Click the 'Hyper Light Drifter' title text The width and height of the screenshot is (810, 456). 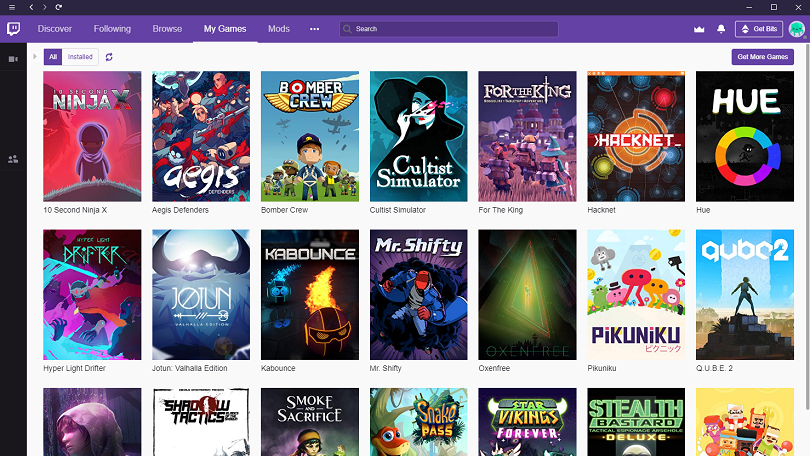[x=74, y=368]
